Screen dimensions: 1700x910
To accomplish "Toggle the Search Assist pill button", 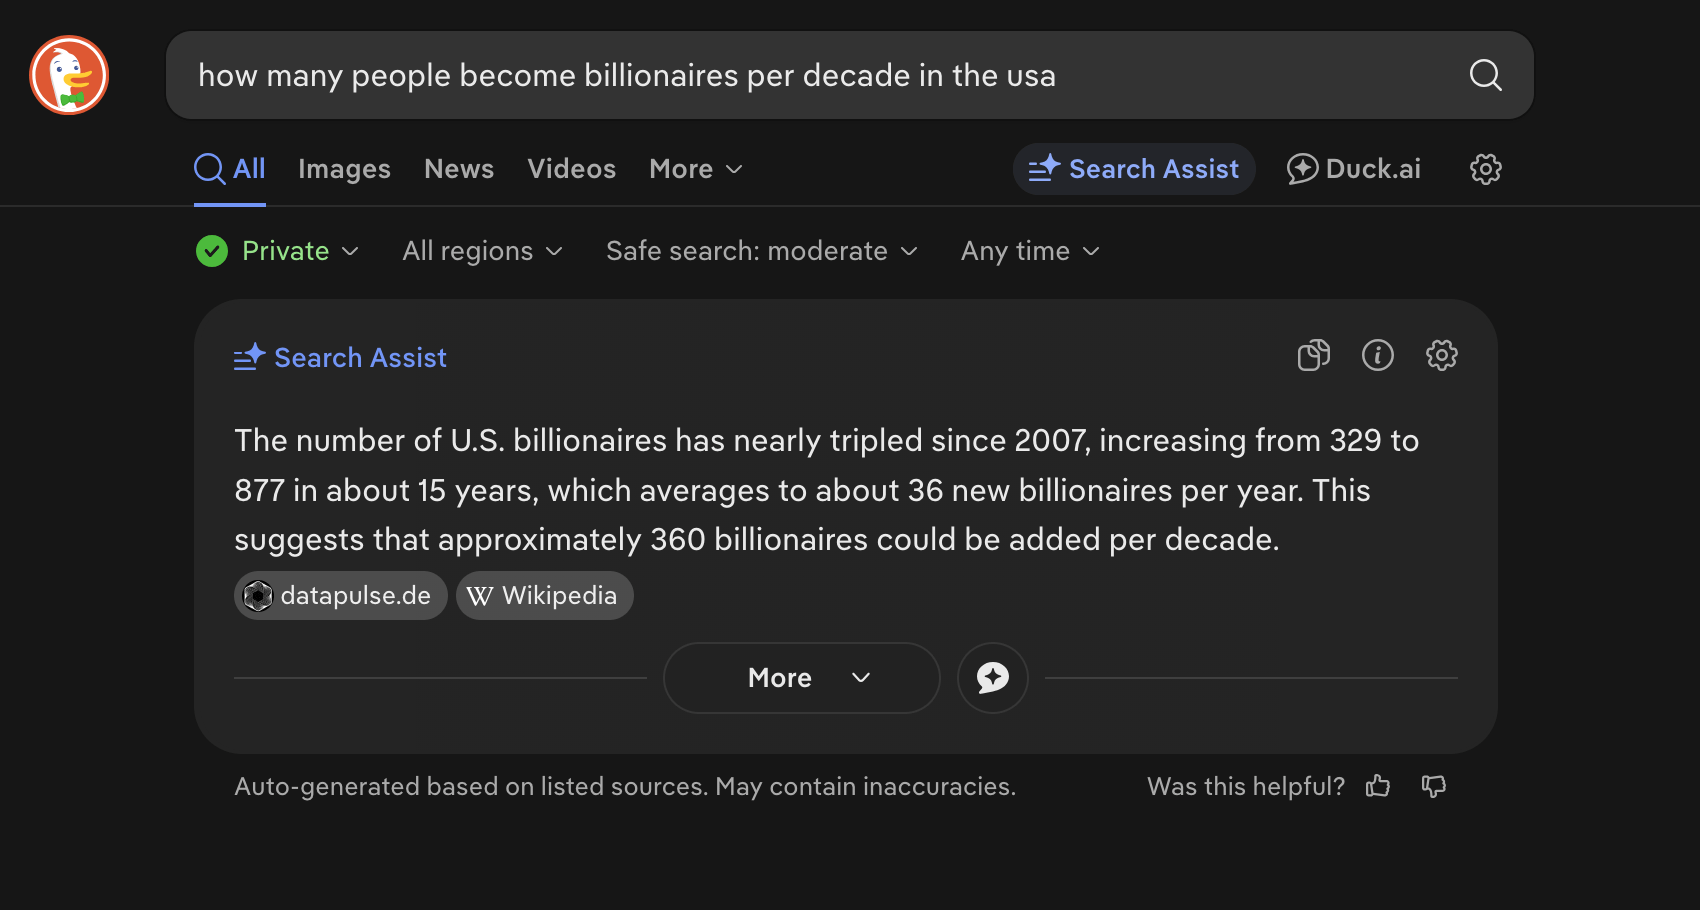I will [x=1134, y=169].
